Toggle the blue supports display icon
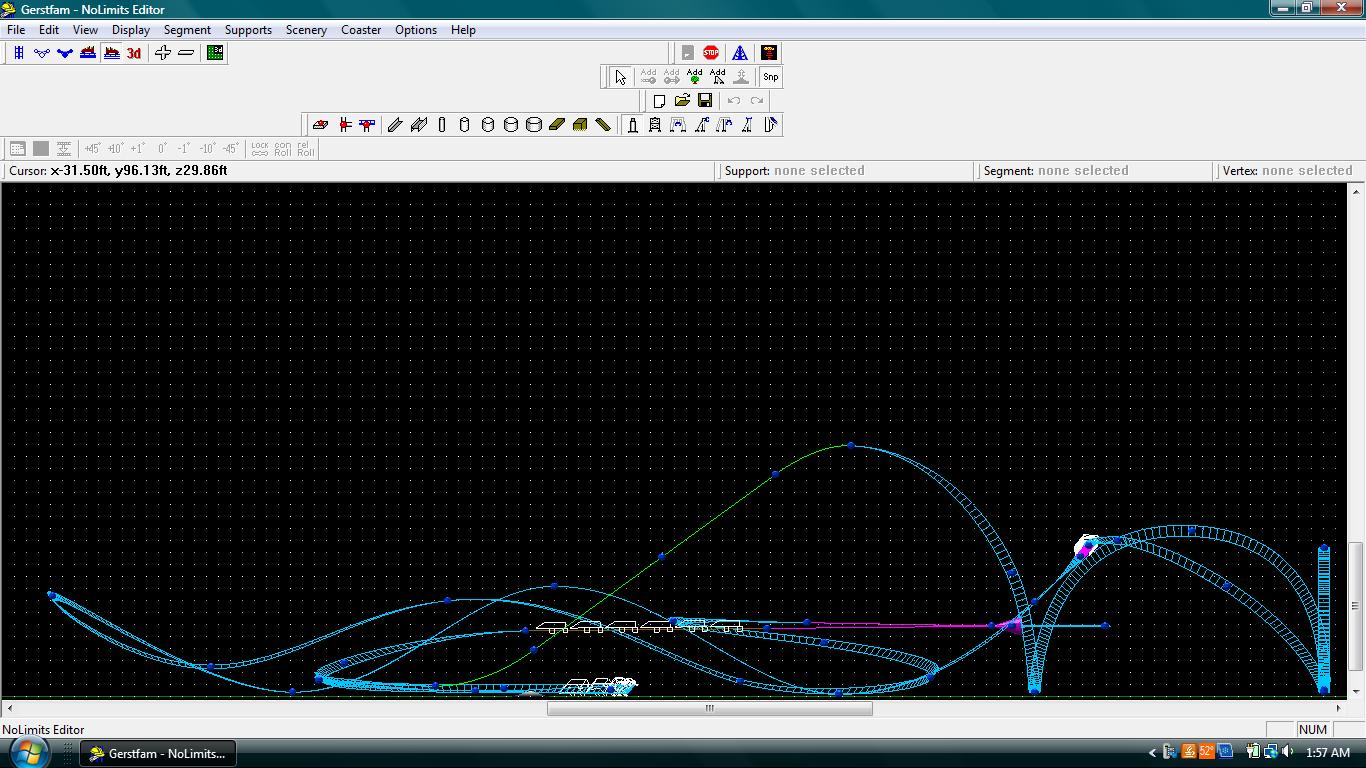Viewport: 1366px width, 768px height. (65, 53)
